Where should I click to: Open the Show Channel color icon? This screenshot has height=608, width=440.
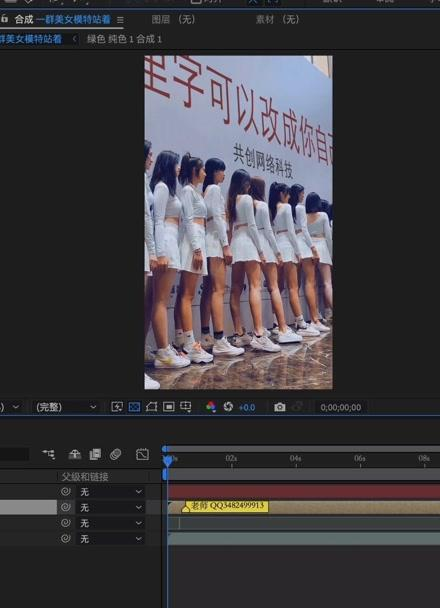(x=211, y=407)
